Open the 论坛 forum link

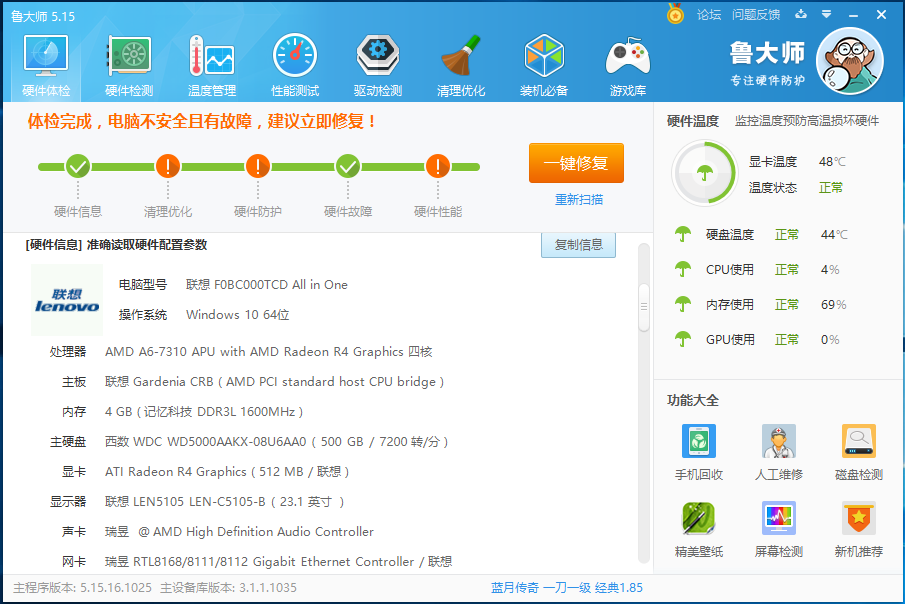709,14
